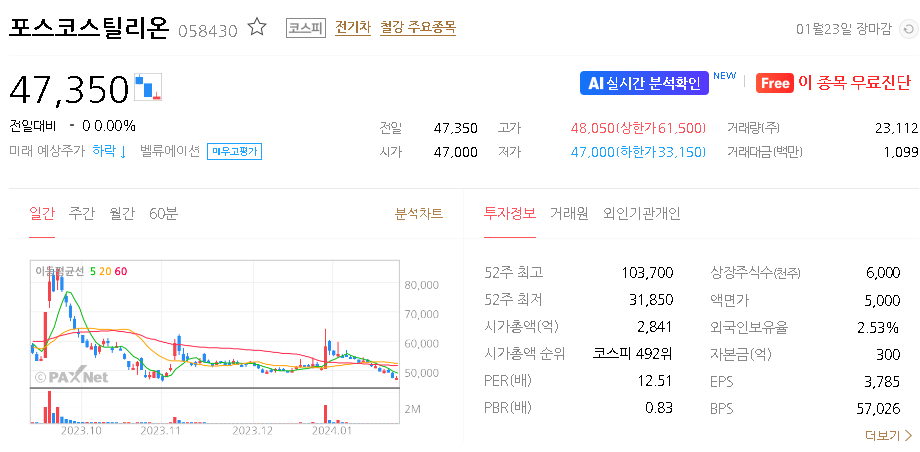
Task: Click the 시가총액 value 2,841
Action: click(655, 327)
